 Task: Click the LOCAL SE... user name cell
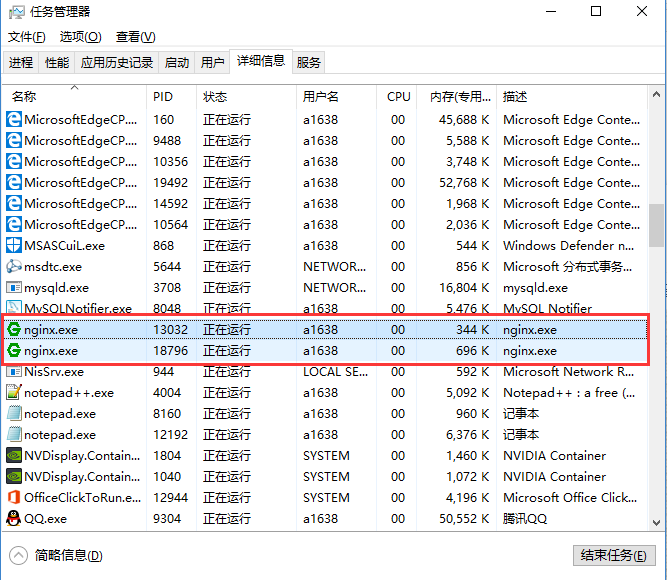[x=335, y=372]
